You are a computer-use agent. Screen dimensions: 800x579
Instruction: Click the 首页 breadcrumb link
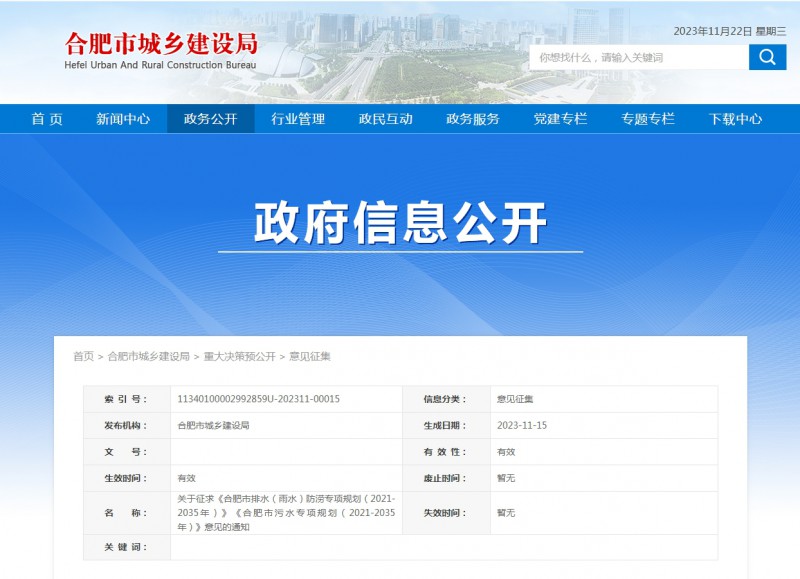pos(84,356)
